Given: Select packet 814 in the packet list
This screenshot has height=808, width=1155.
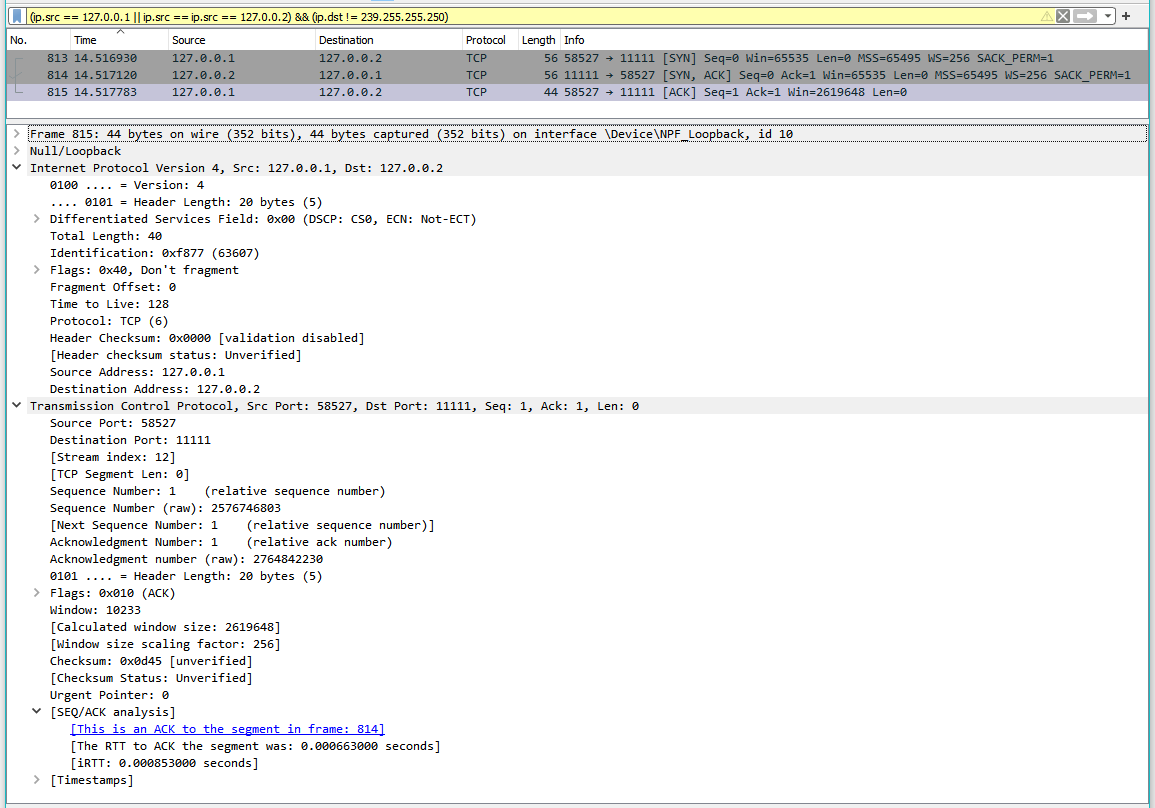Looking at the screenshot, I should 400,74.
